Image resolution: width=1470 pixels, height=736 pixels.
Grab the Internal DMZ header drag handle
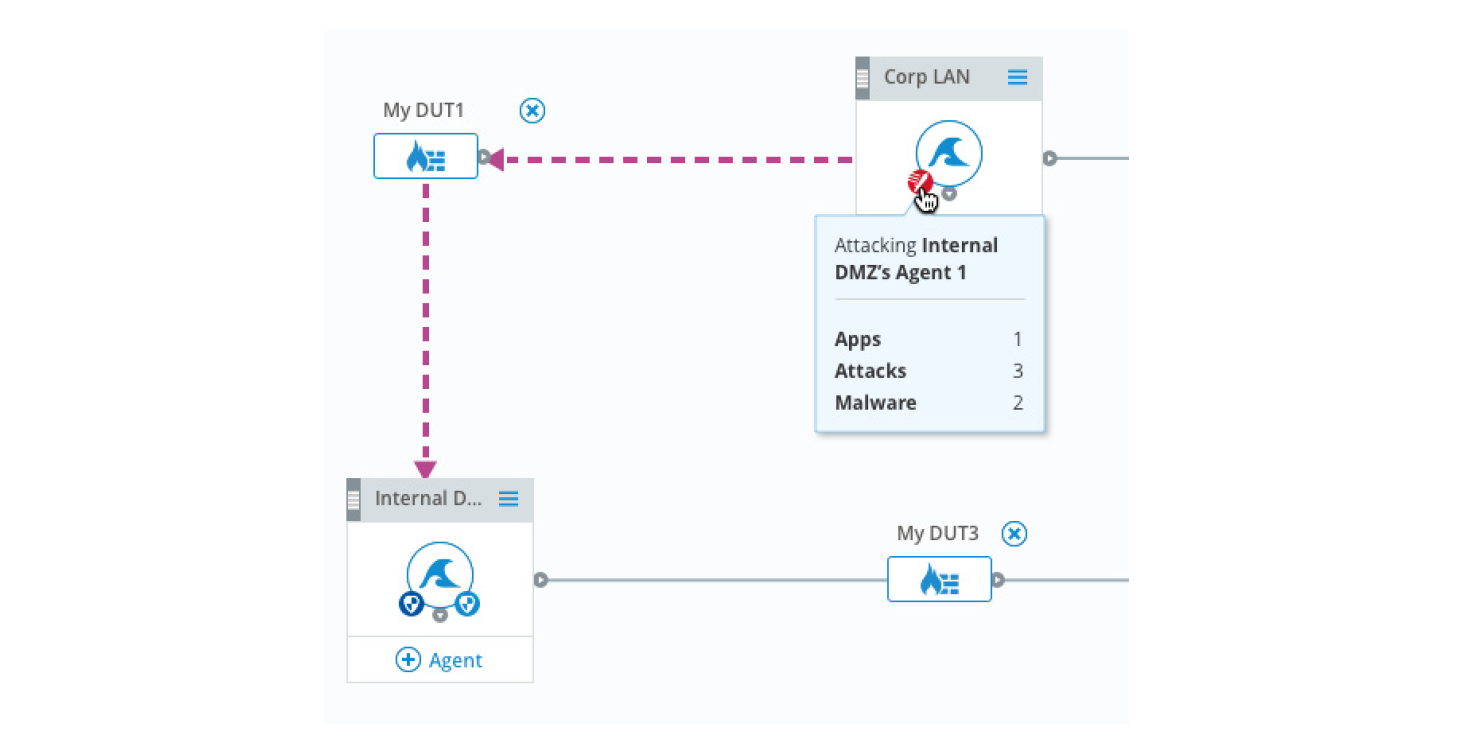pyautogui.click(x=353, y=499)
